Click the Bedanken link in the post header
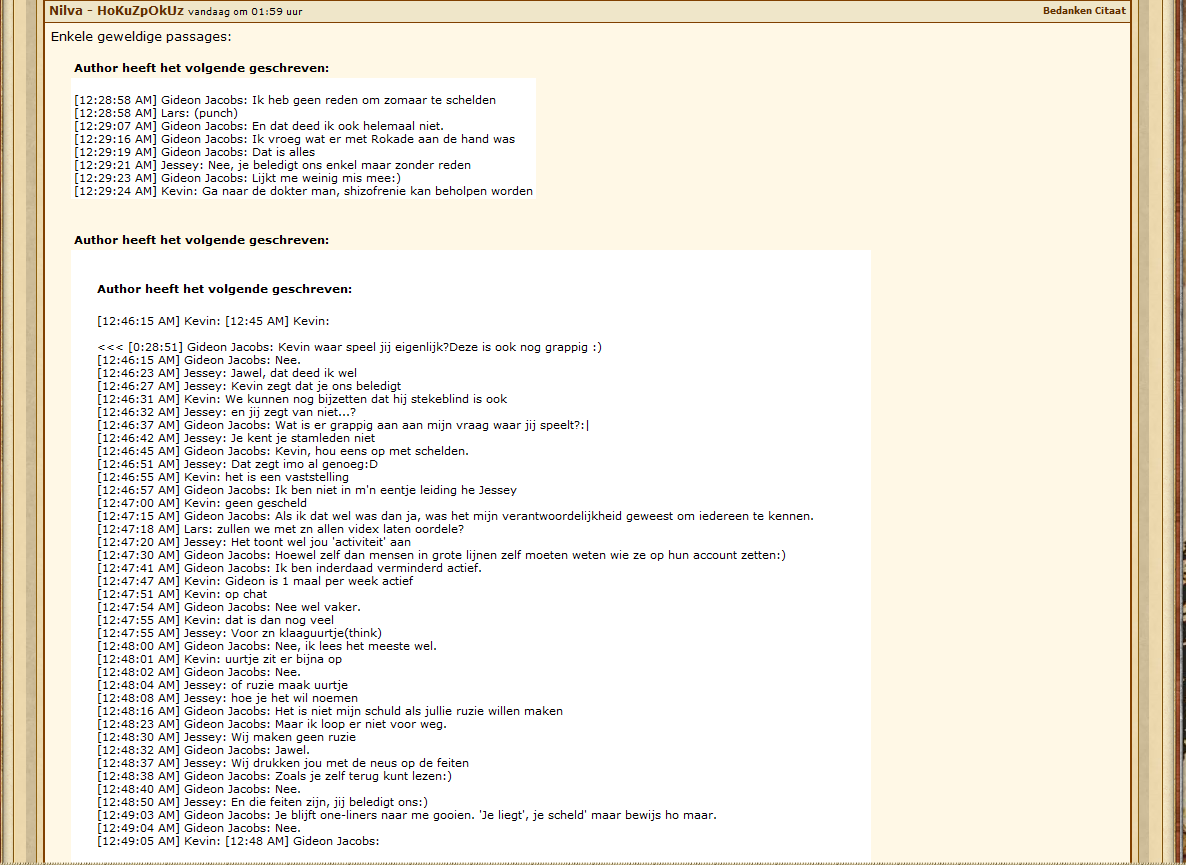Screen dimensions: 1186x865 tap(1065, 11)
